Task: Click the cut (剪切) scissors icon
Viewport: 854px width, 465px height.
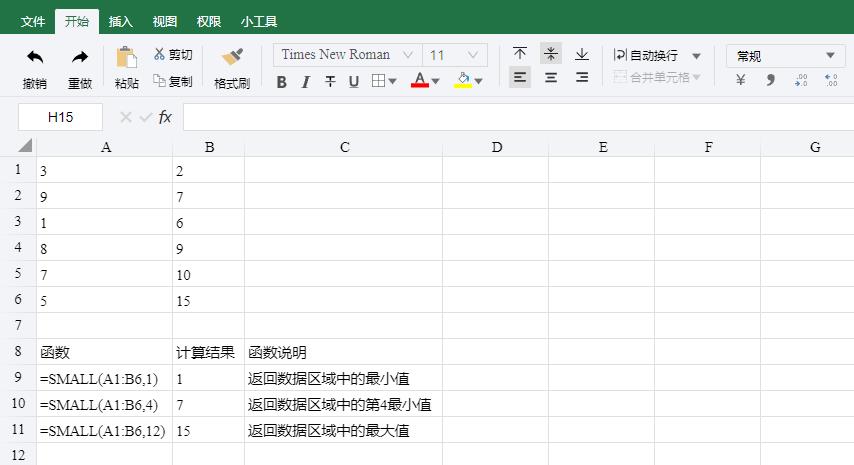Action: [x=159, y=54]
